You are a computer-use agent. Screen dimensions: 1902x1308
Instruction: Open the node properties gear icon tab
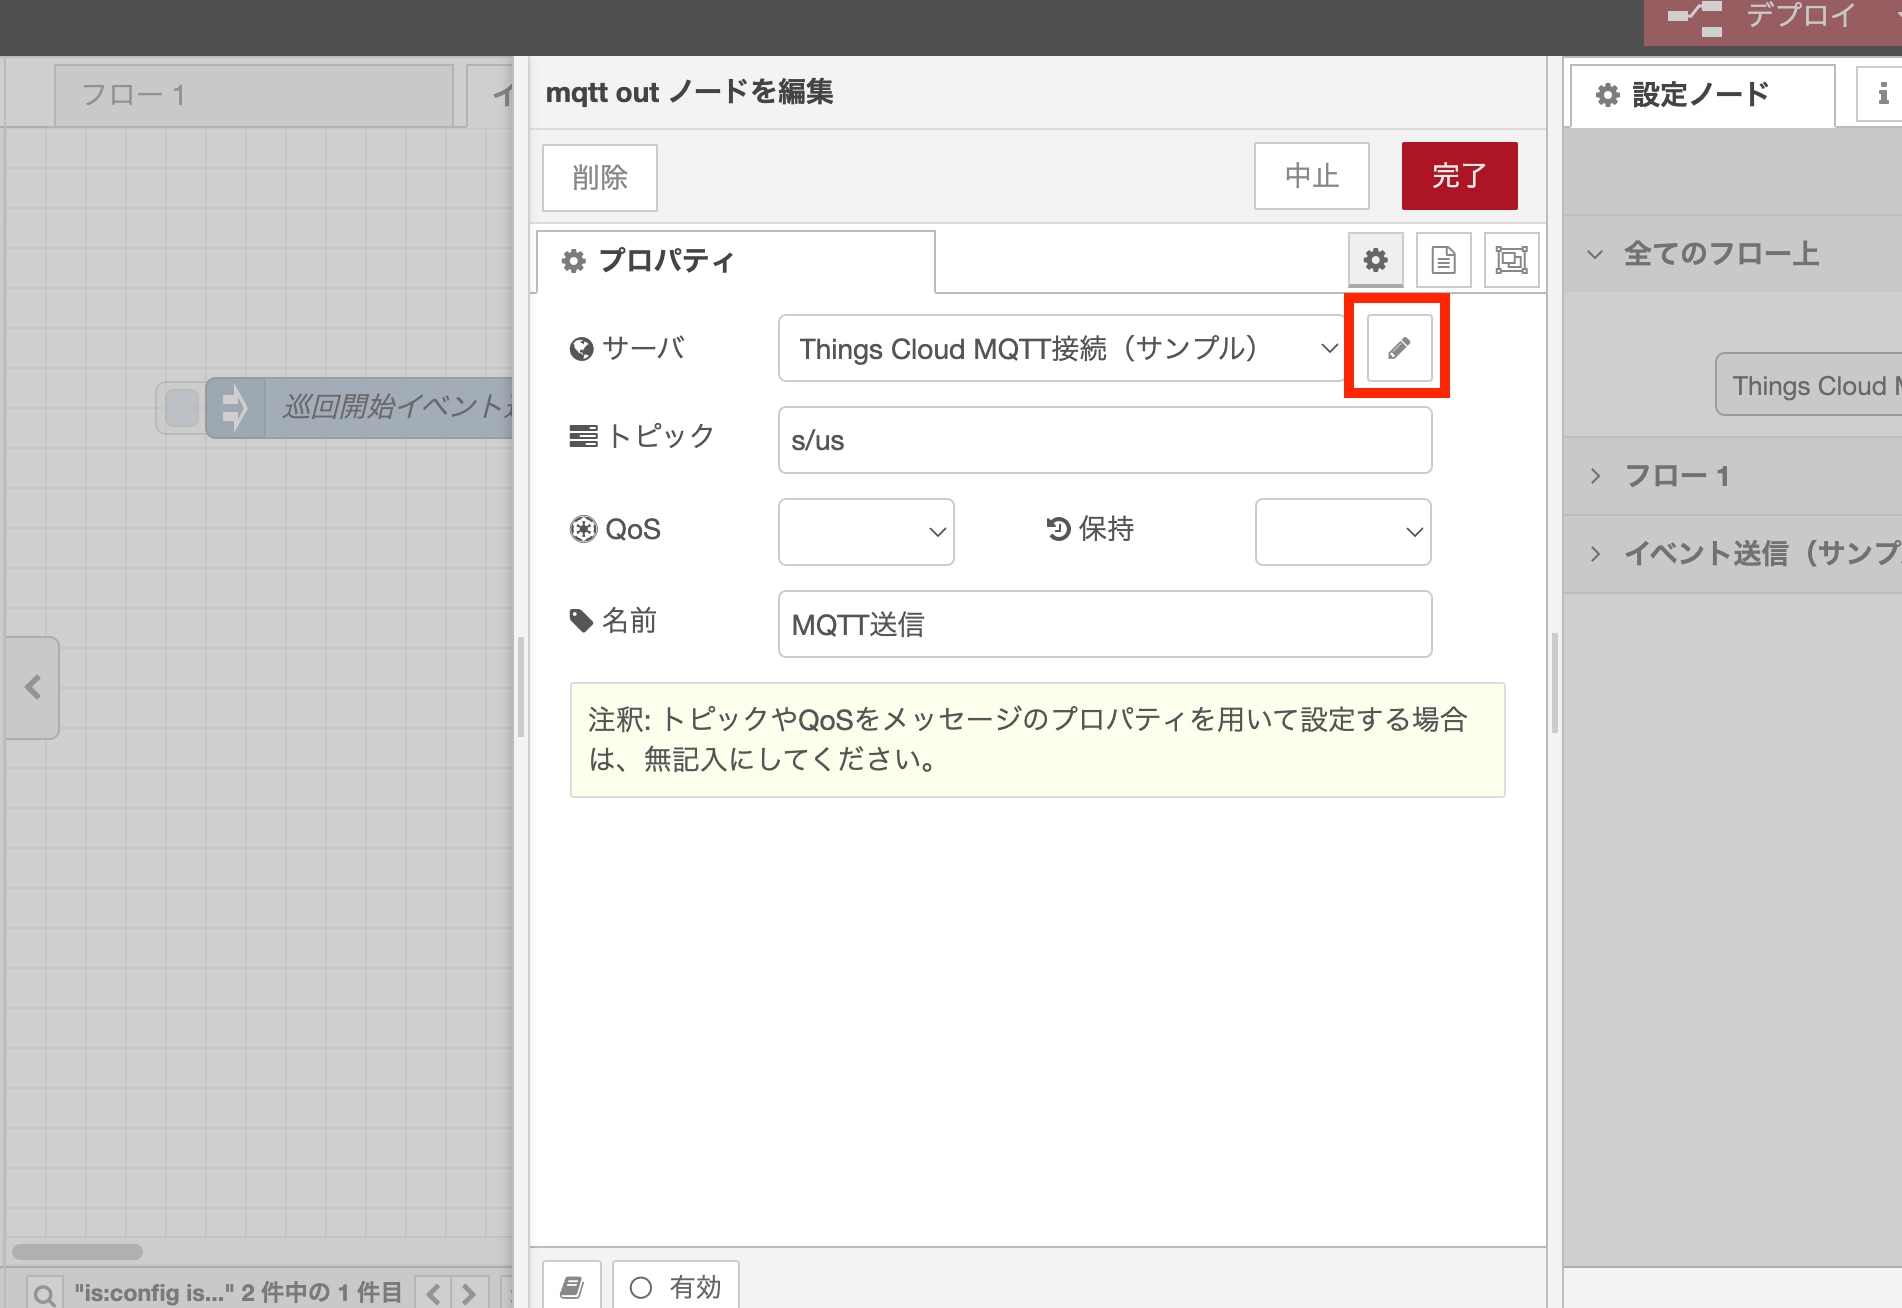[x=1375, y=260]
